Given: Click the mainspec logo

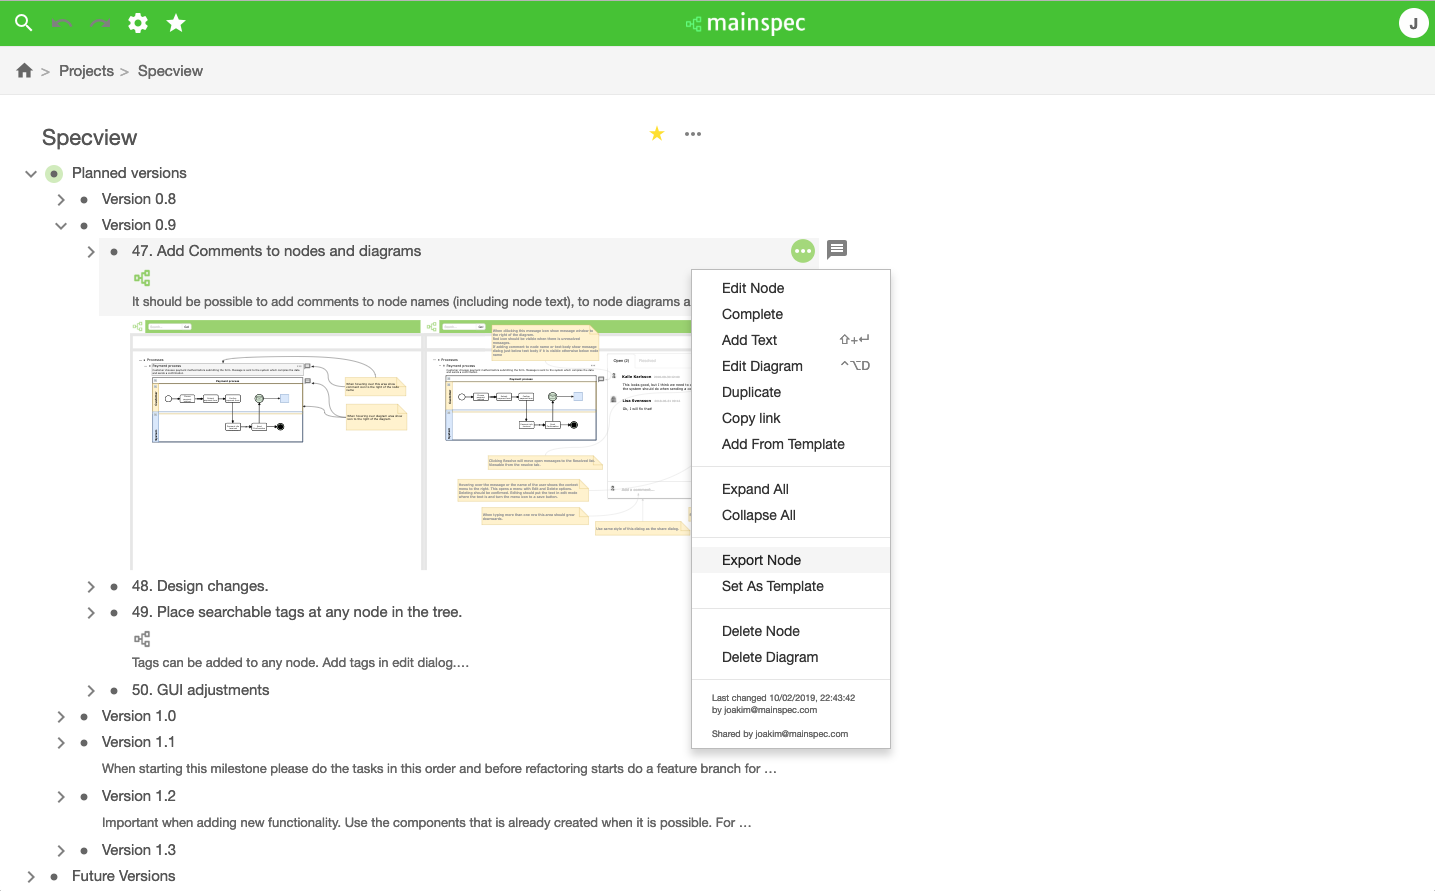Looking at the screenshot, I should click(x=746, y=23).
